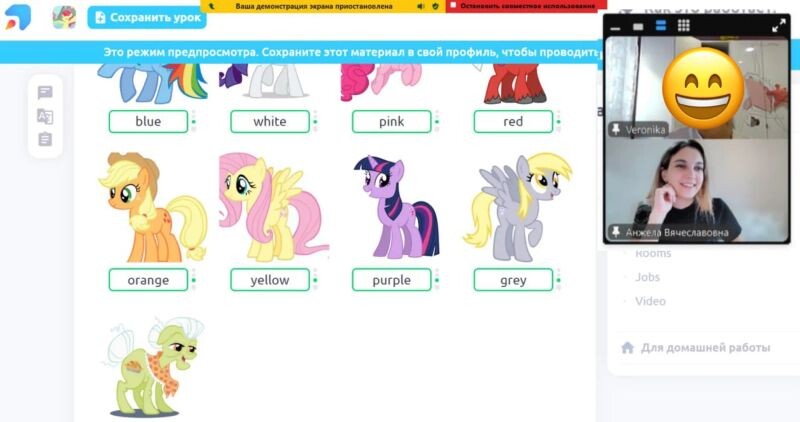The image size is (800, 422).
Task: Select single-tile view in video panel
Action: (638, 27)
